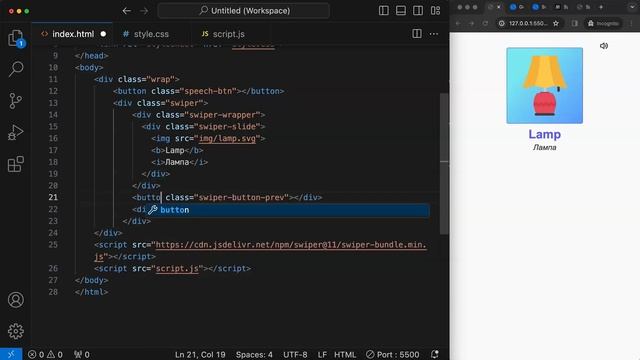Image resolution: width=640 pixels, height=360 pixels.
Task: Go back with the title bar arrow
Action: click(127, 11)
